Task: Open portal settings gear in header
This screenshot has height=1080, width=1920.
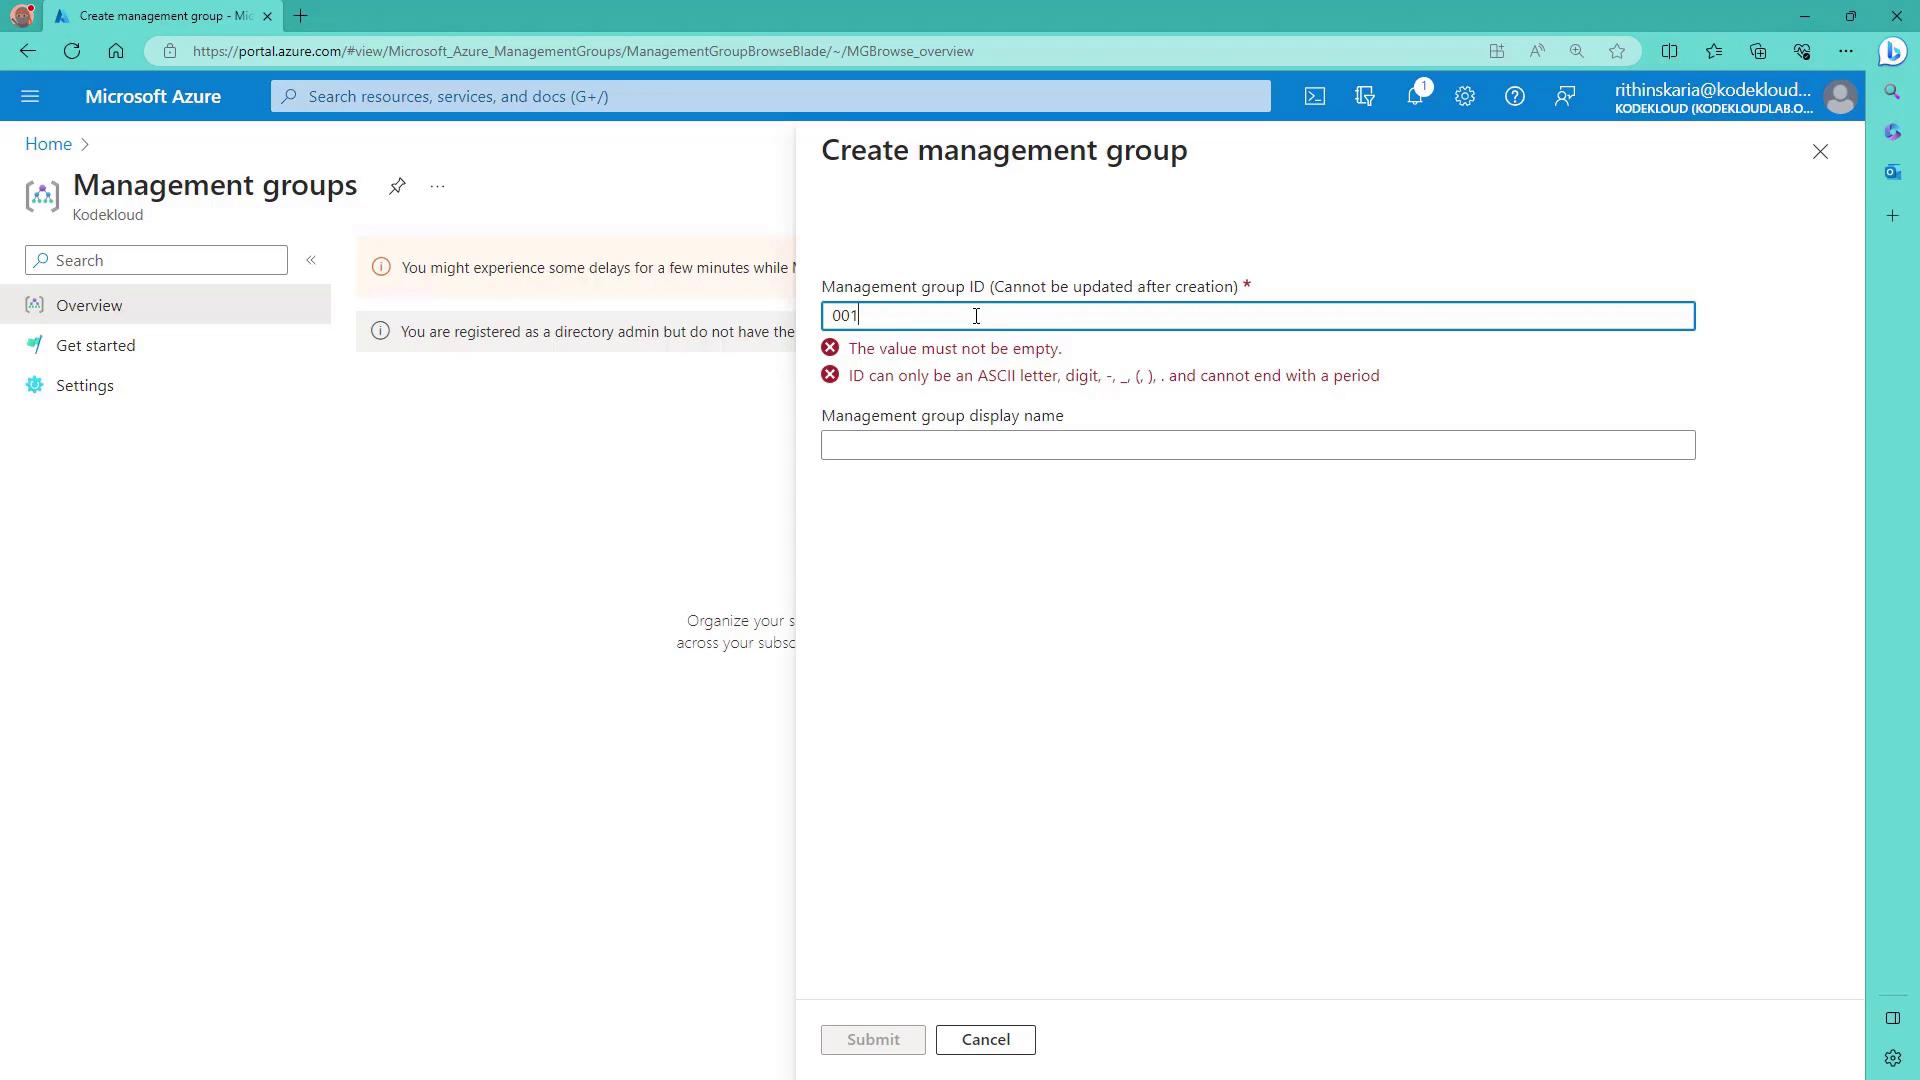Action: click(x=1465, y=96)
